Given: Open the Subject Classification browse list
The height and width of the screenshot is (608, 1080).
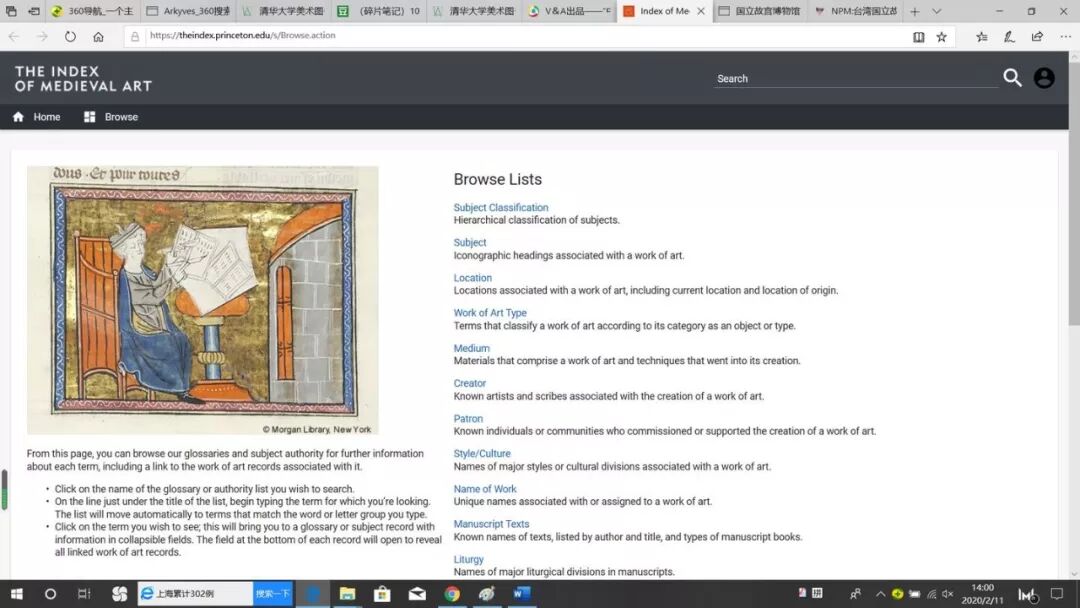Looking at the screenshot, I should 501,207.
